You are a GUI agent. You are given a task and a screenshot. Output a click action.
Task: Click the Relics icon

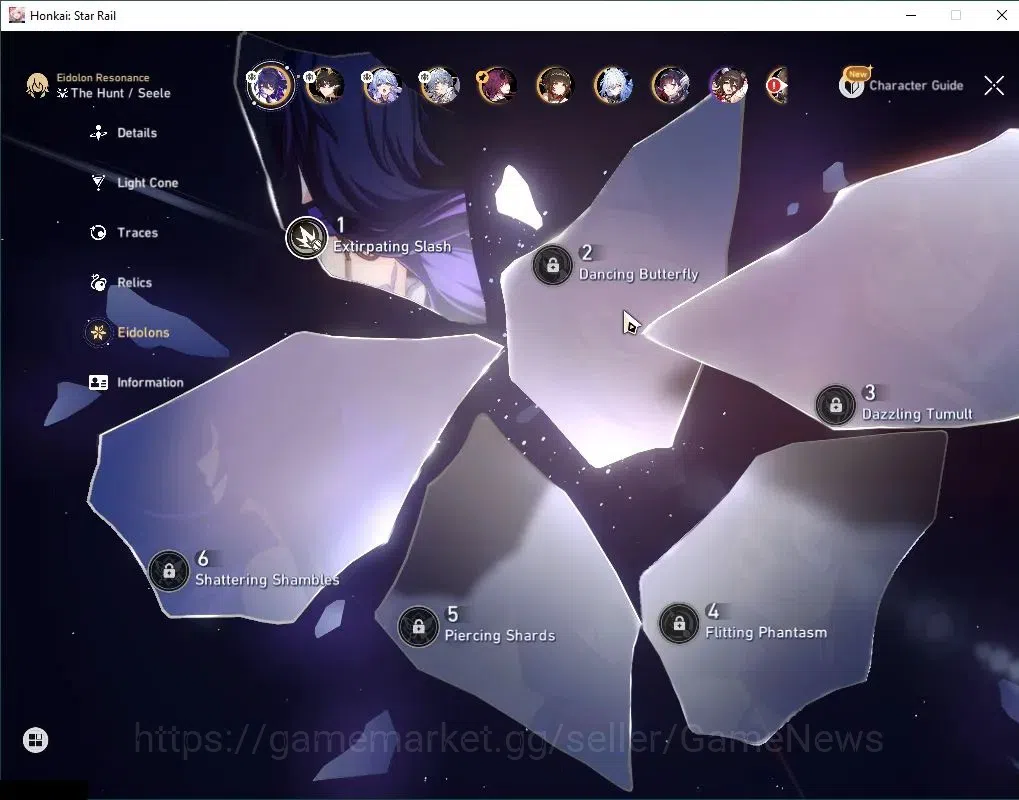click(98, 283)
